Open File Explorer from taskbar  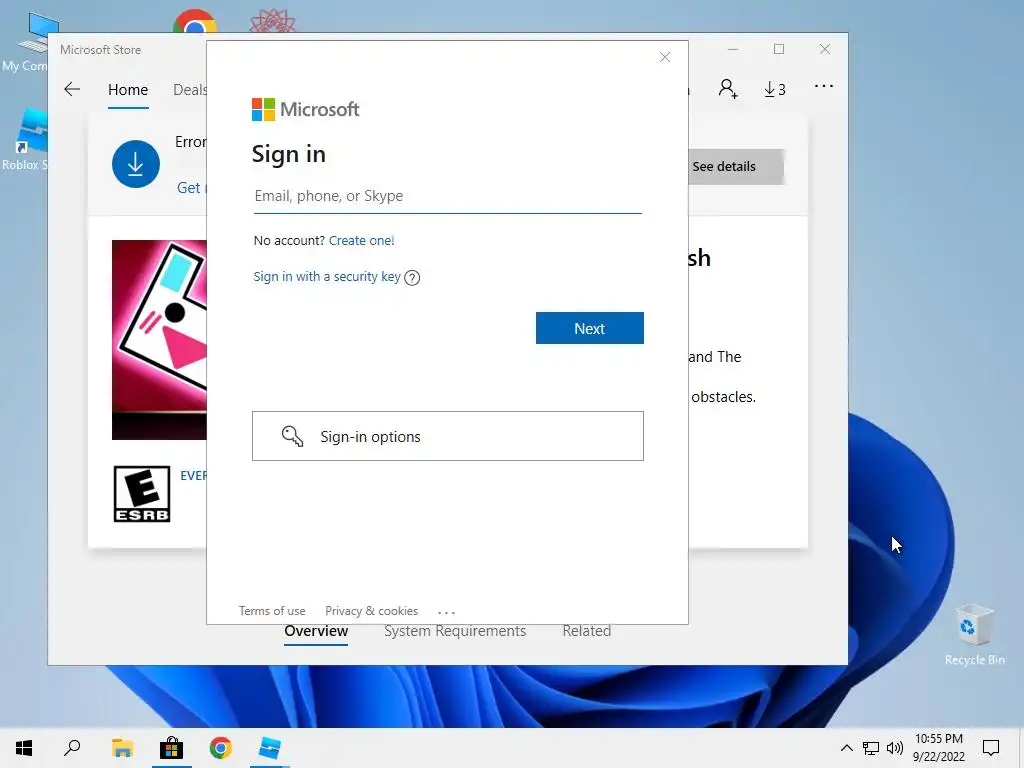coord(122,748)
